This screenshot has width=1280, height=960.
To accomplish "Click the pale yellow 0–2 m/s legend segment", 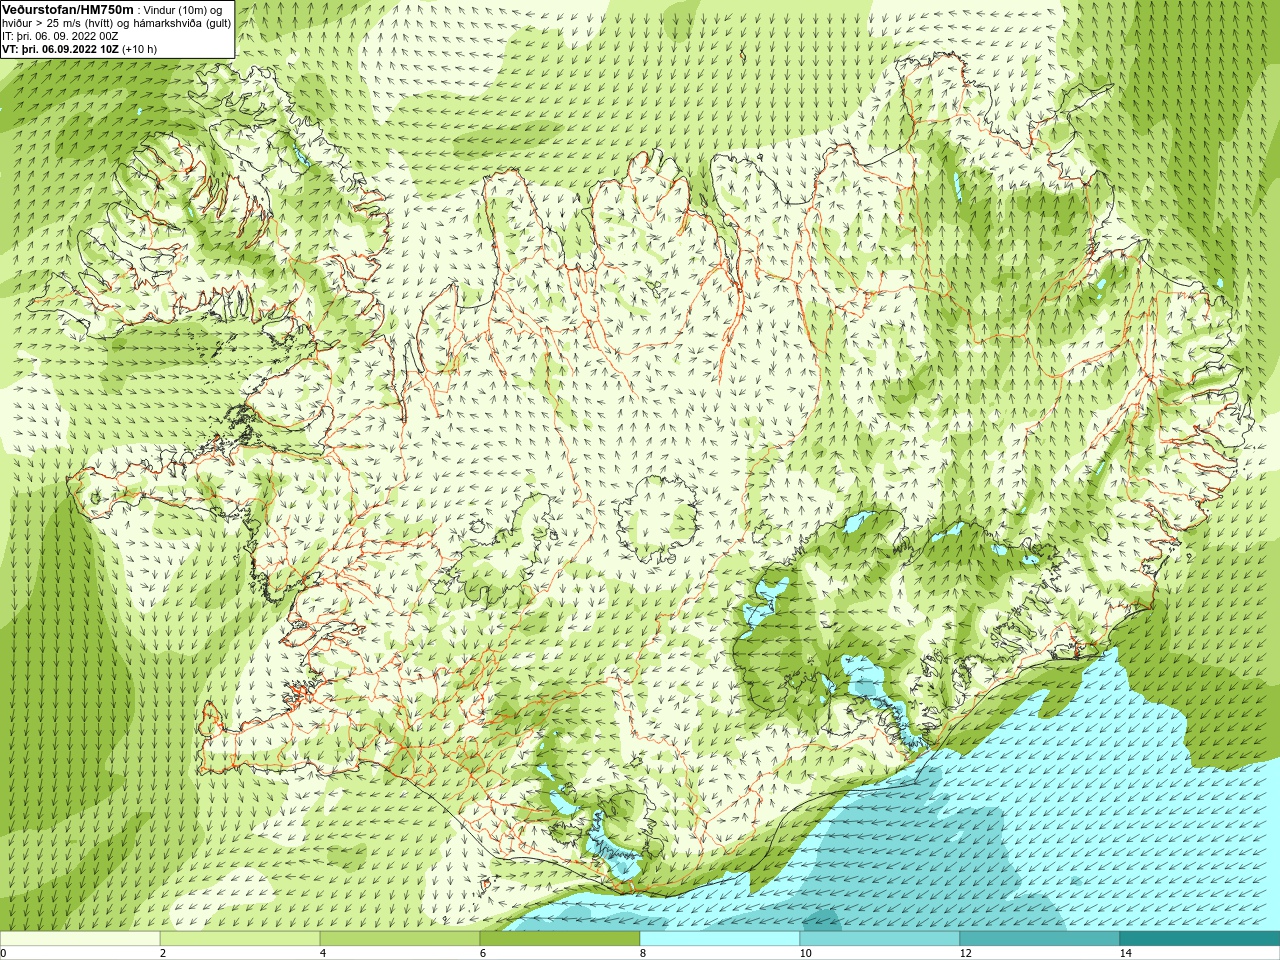I will [x=80, y=939].
